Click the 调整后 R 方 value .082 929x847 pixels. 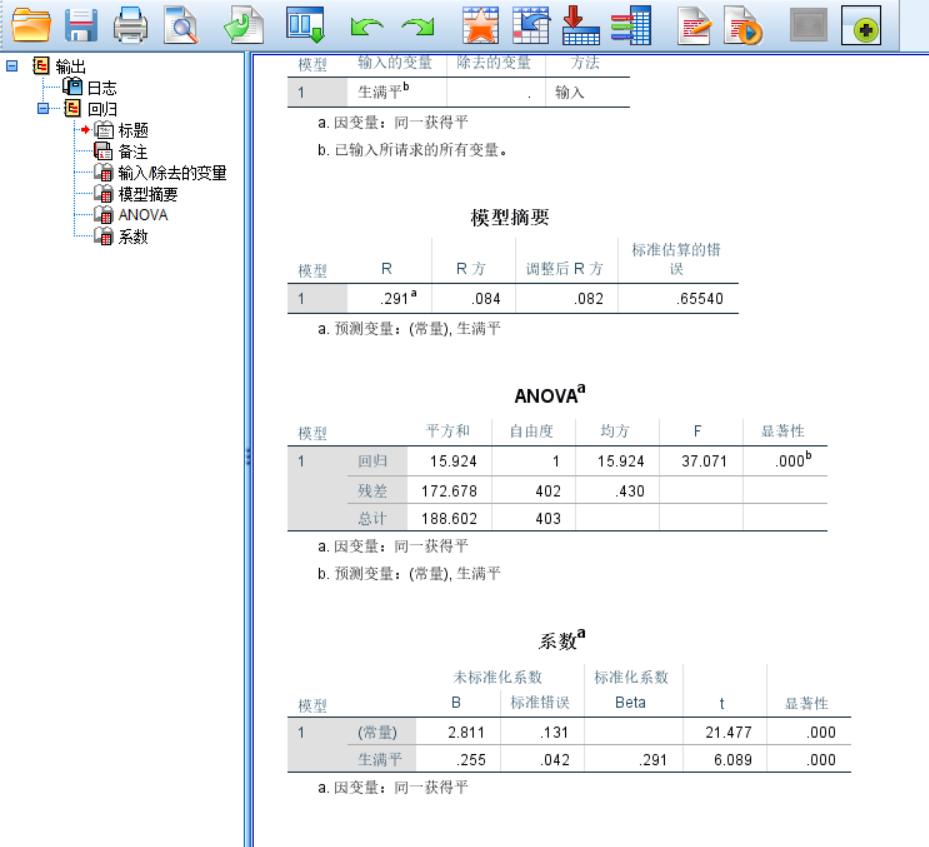click(x=588, y=299)
